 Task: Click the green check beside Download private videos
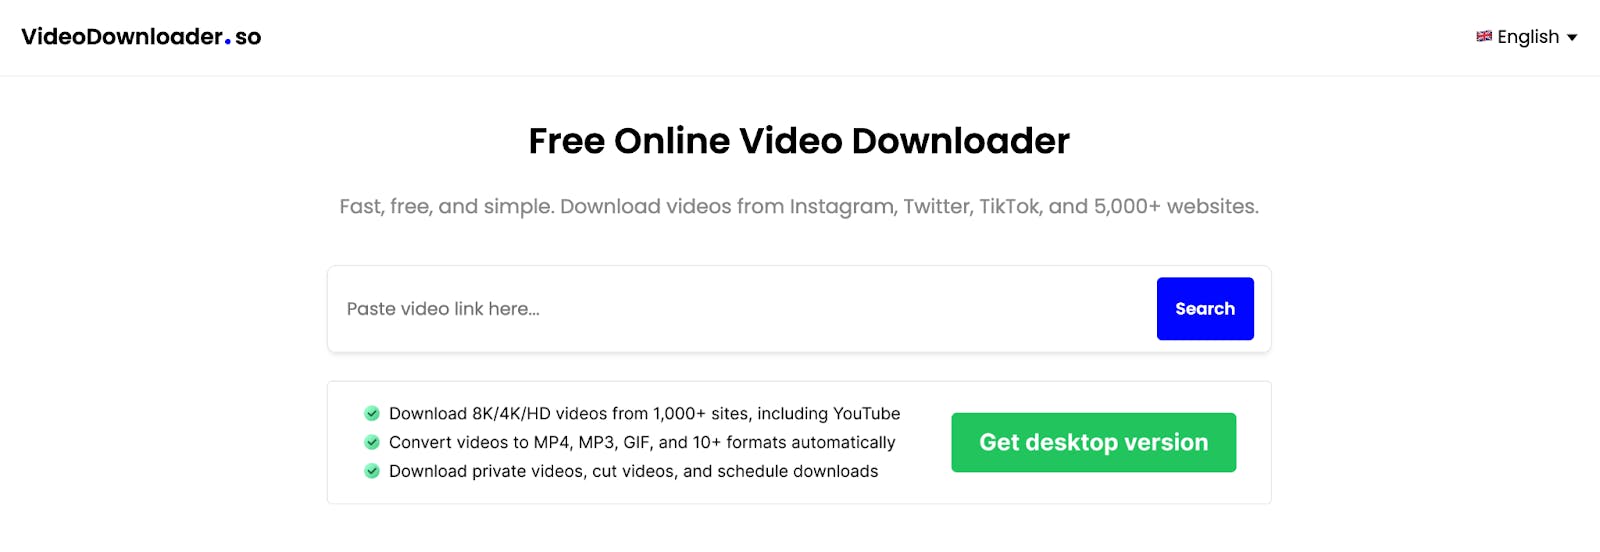372,471
